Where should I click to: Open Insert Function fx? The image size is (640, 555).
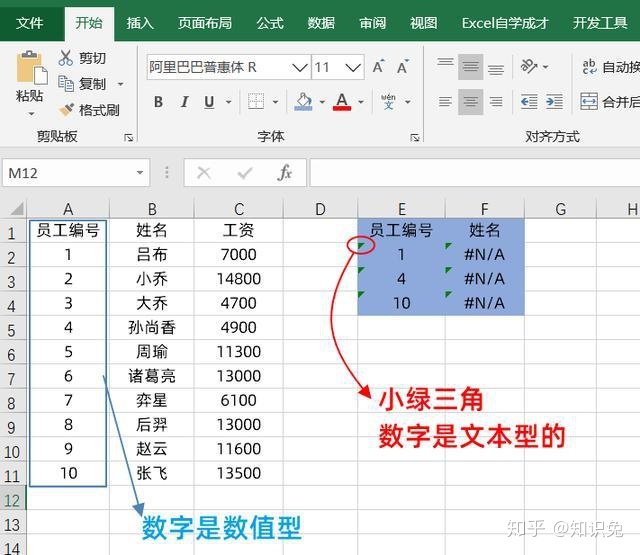click(x=284, y=173)
